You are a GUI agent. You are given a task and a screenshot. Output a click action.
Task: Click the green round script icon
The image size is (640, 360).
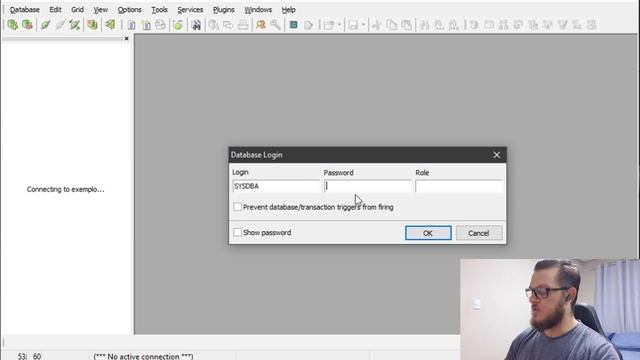tap(178, 25)
